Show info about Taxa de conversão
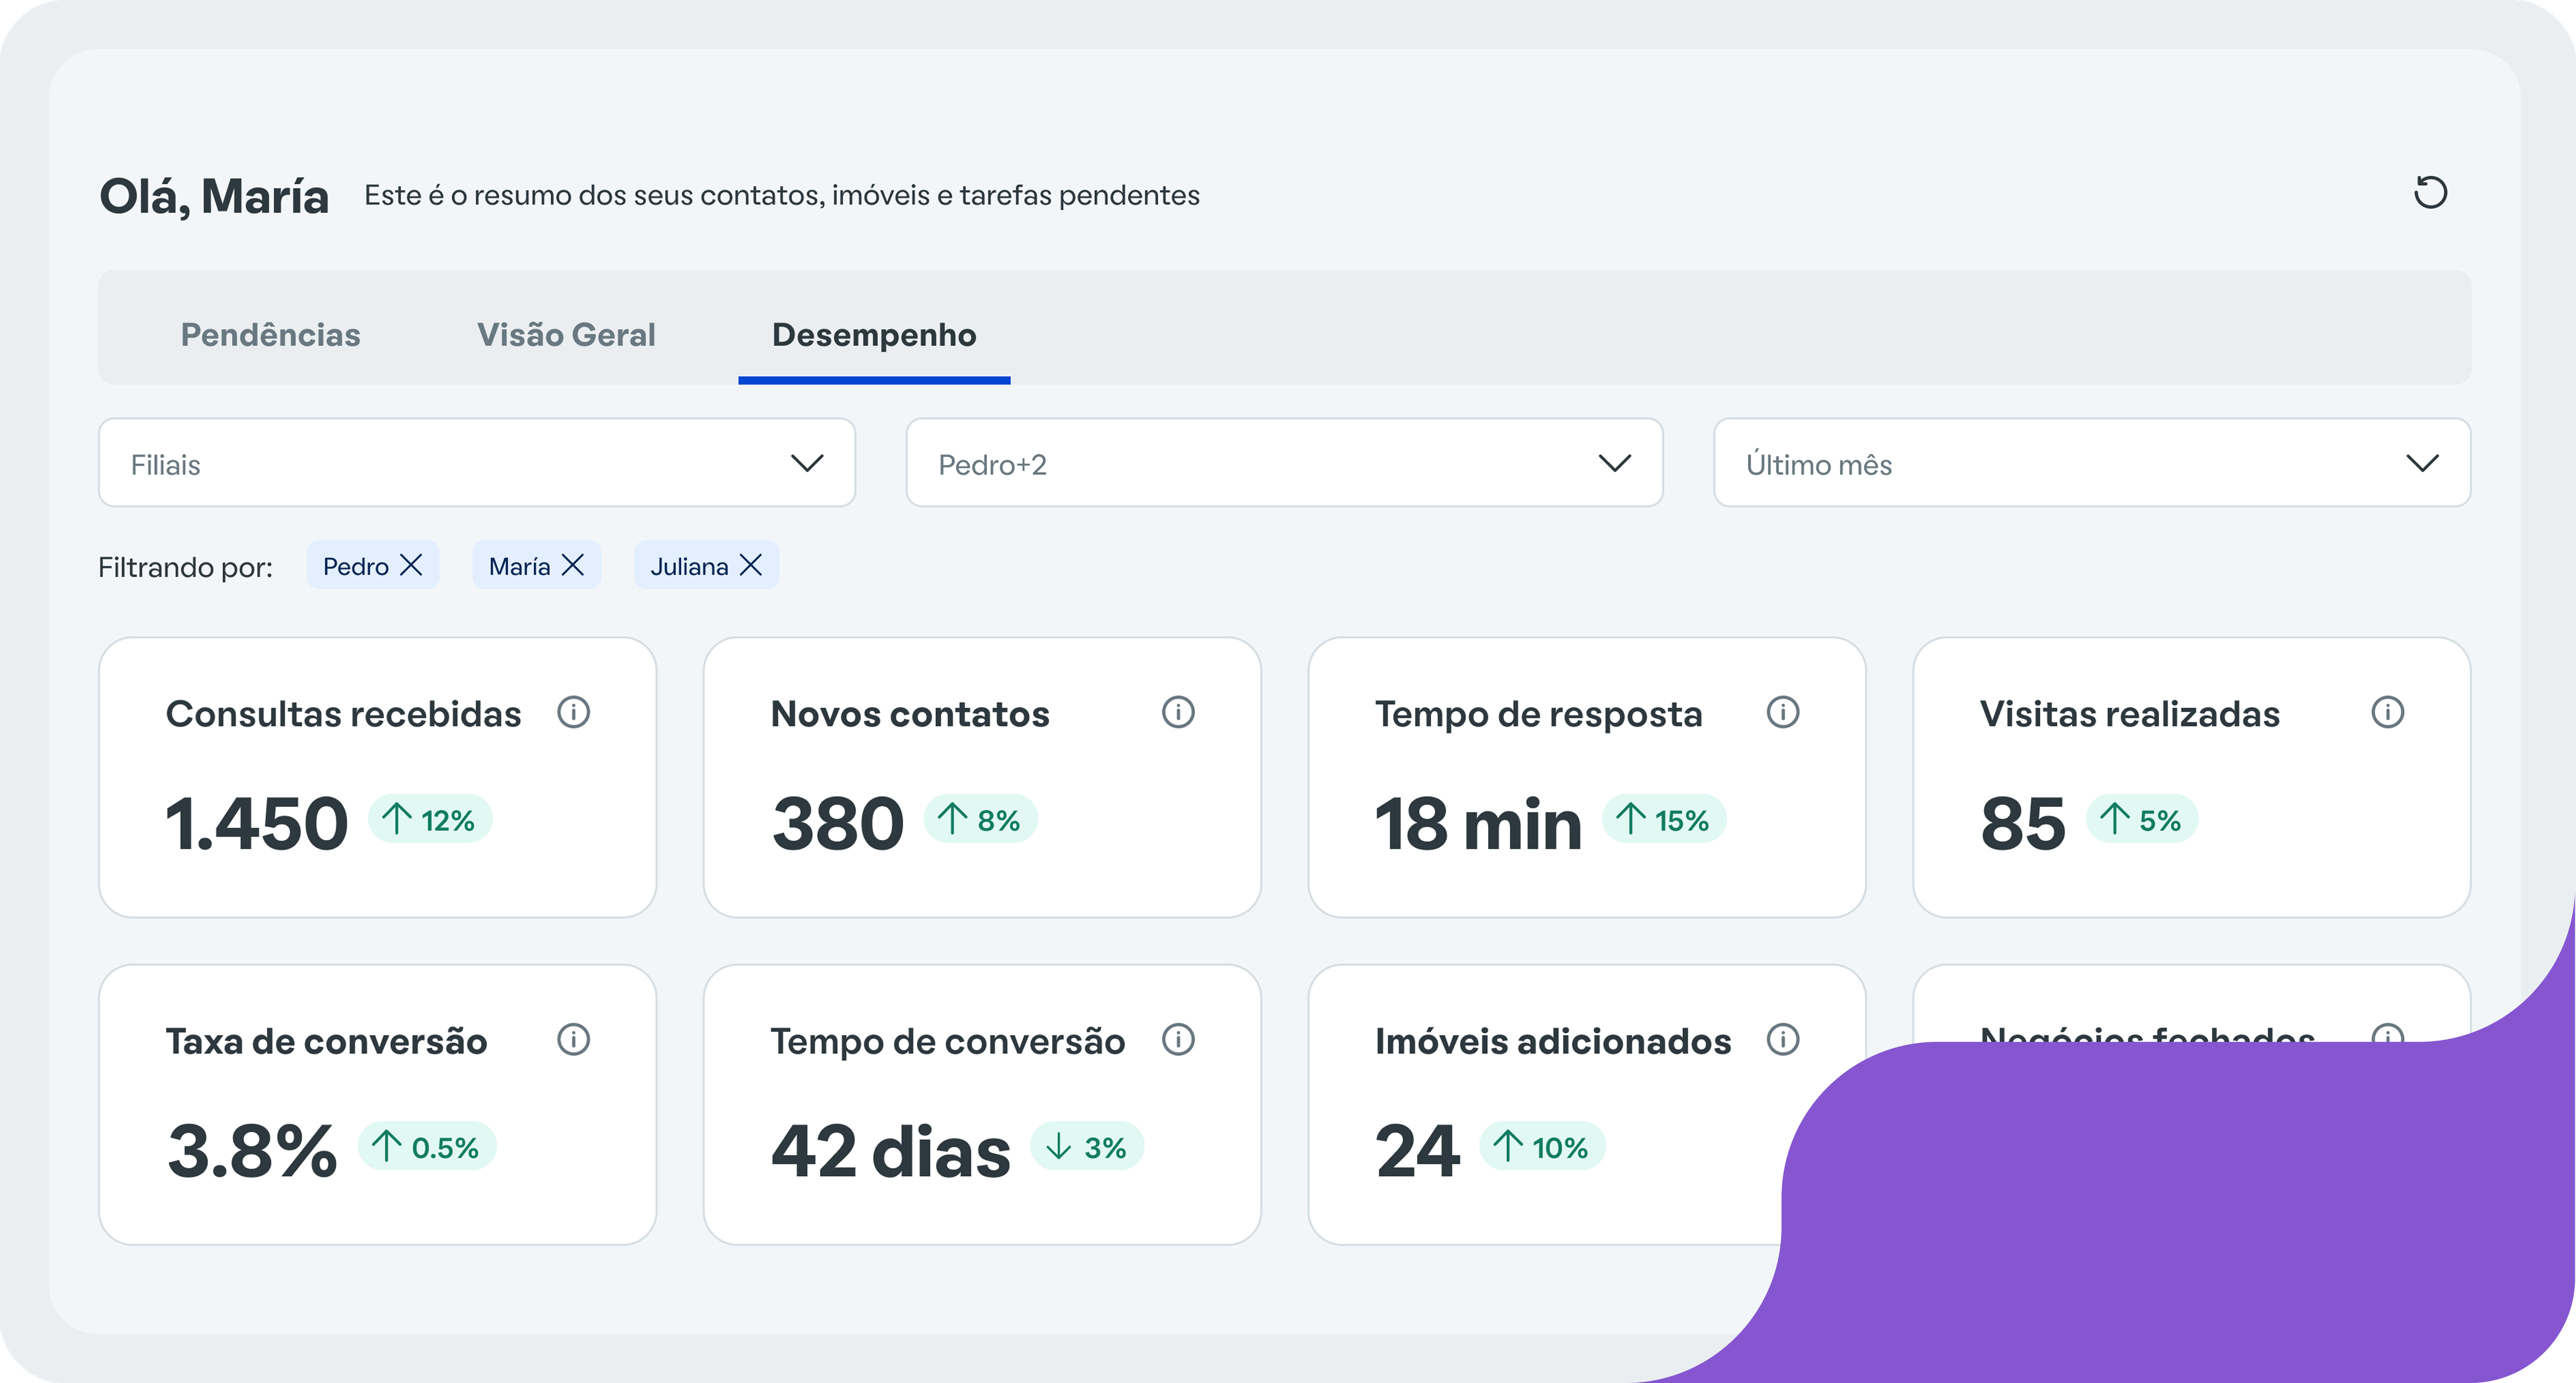The height and width of the screenshot is (1383, 2576). (574, 1040)
